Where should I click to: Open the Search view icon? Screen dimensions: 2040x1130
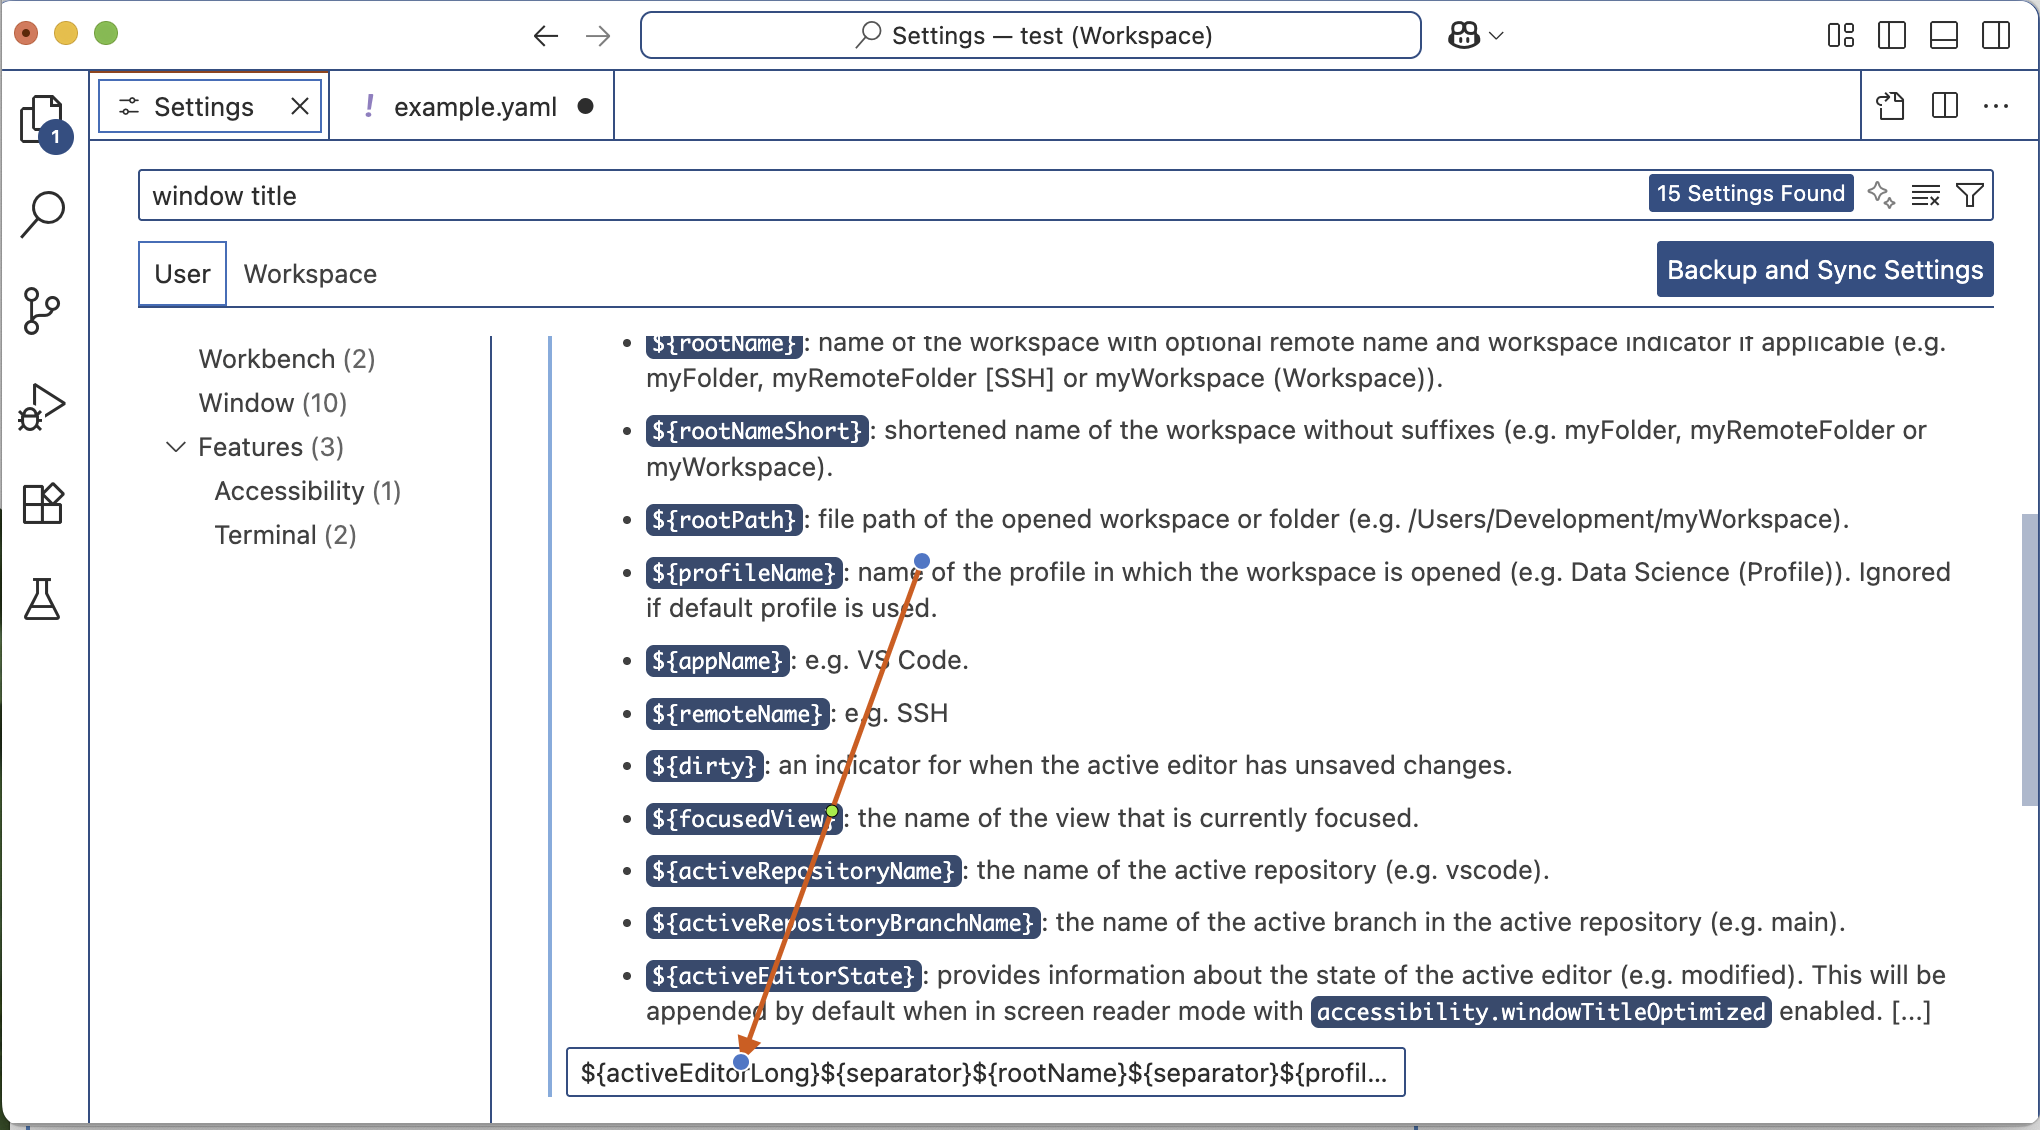point(42,214)
